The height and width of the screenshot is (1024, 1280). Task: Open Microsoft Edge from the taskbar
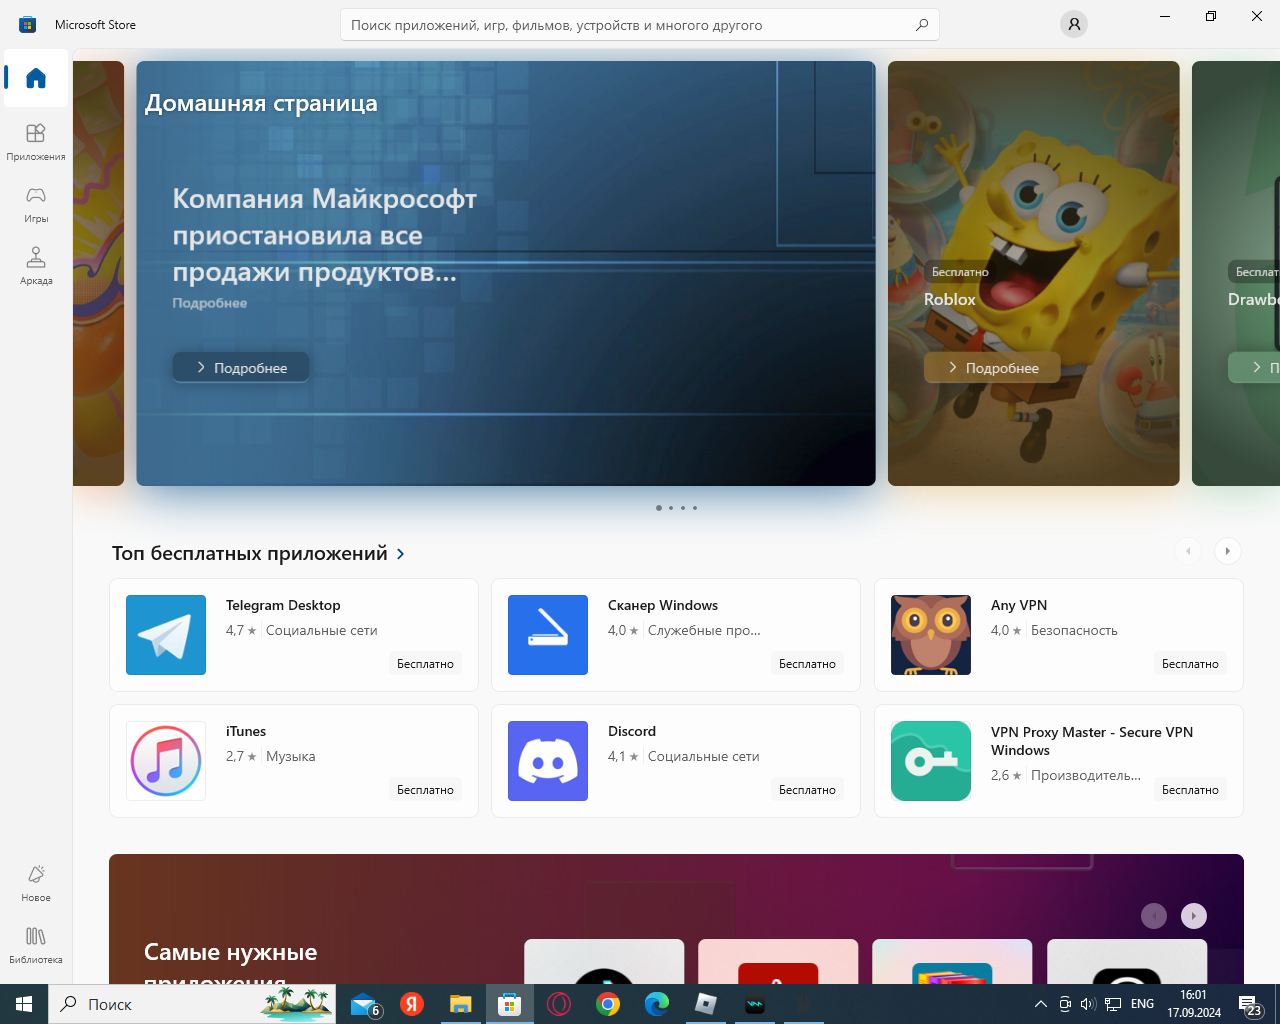(656, 1004)
